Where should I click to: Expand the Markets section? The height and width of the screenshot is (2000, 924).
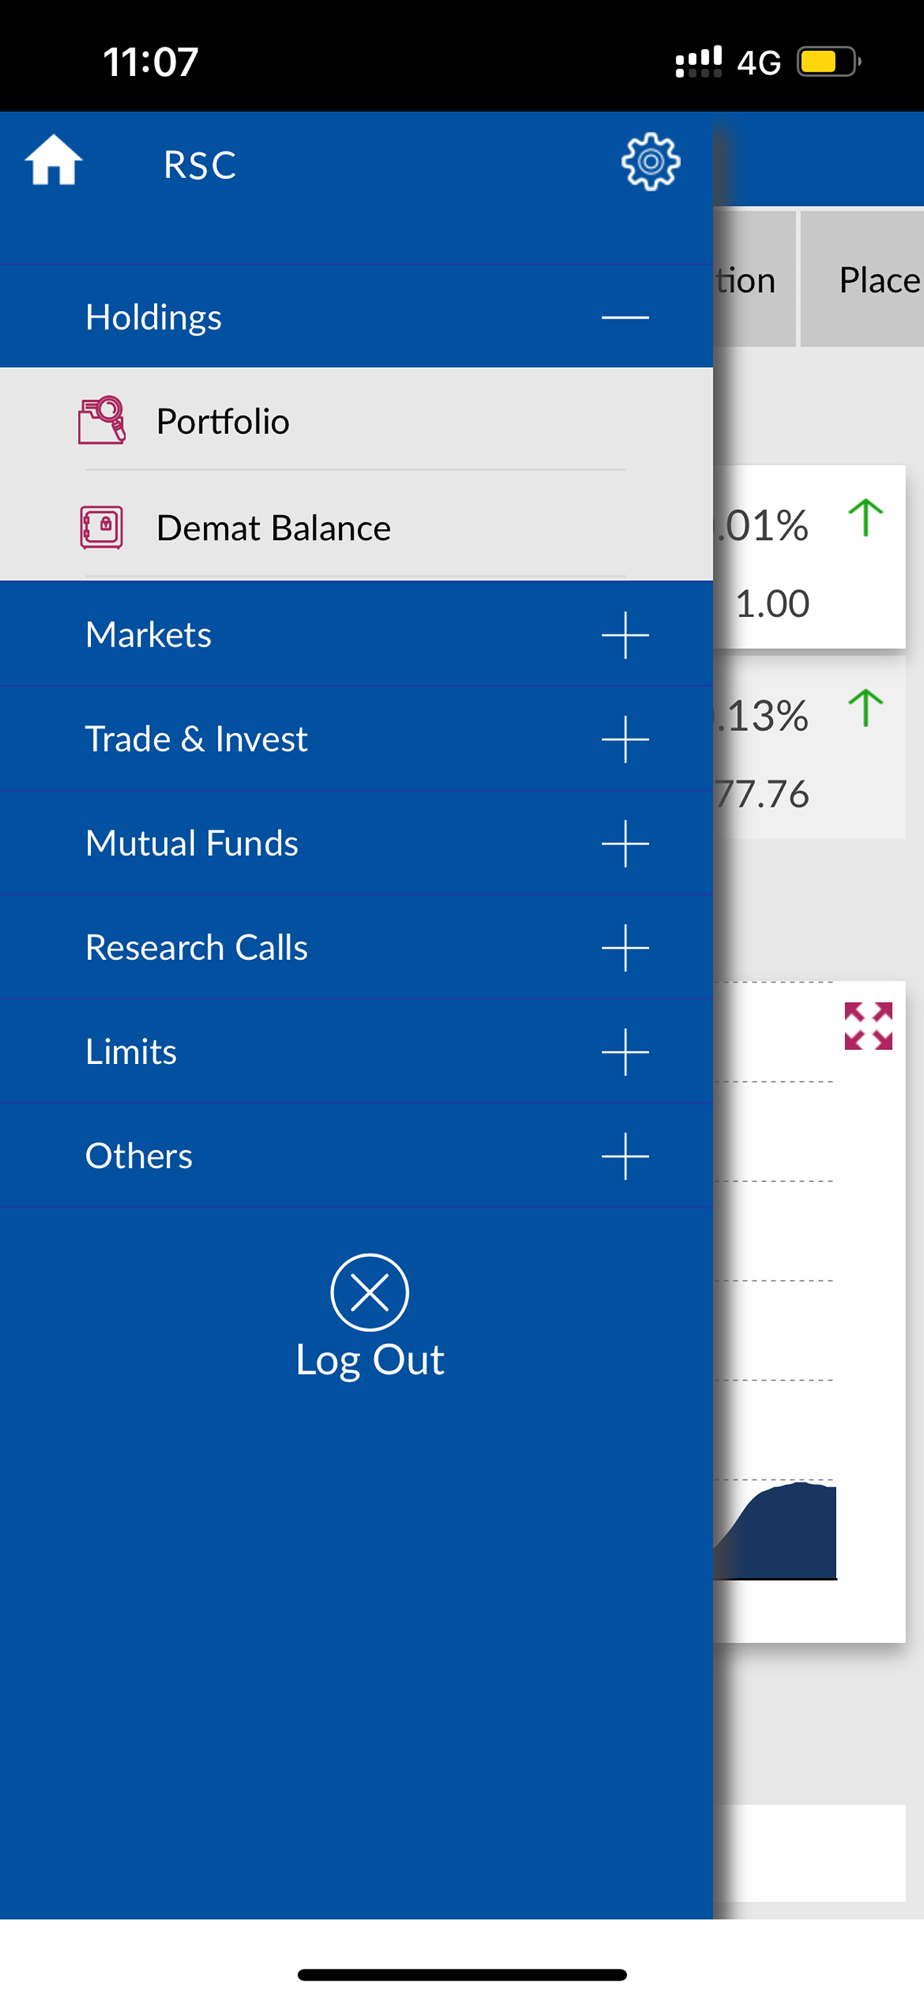[x=625, y=635]
